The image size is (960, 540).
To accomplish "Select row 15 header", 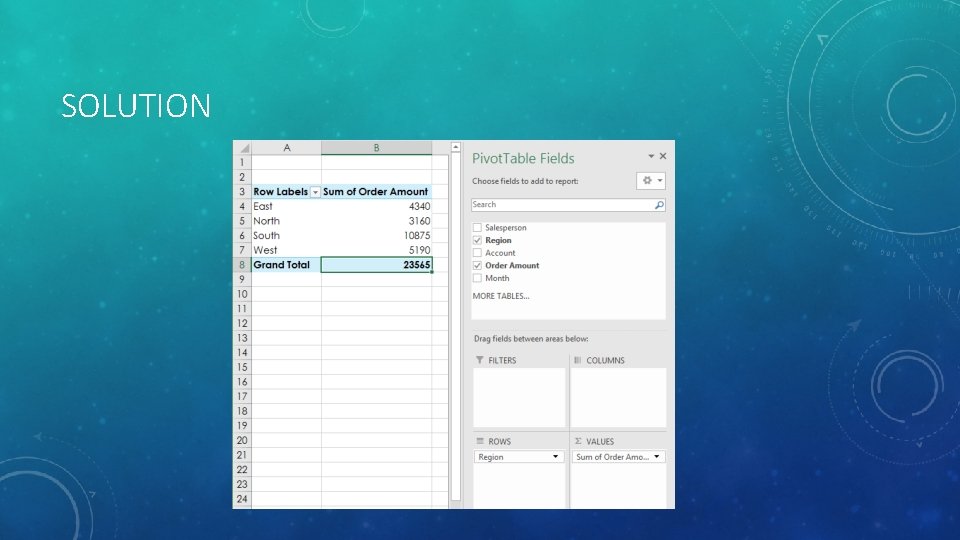I will pos(242,367).
